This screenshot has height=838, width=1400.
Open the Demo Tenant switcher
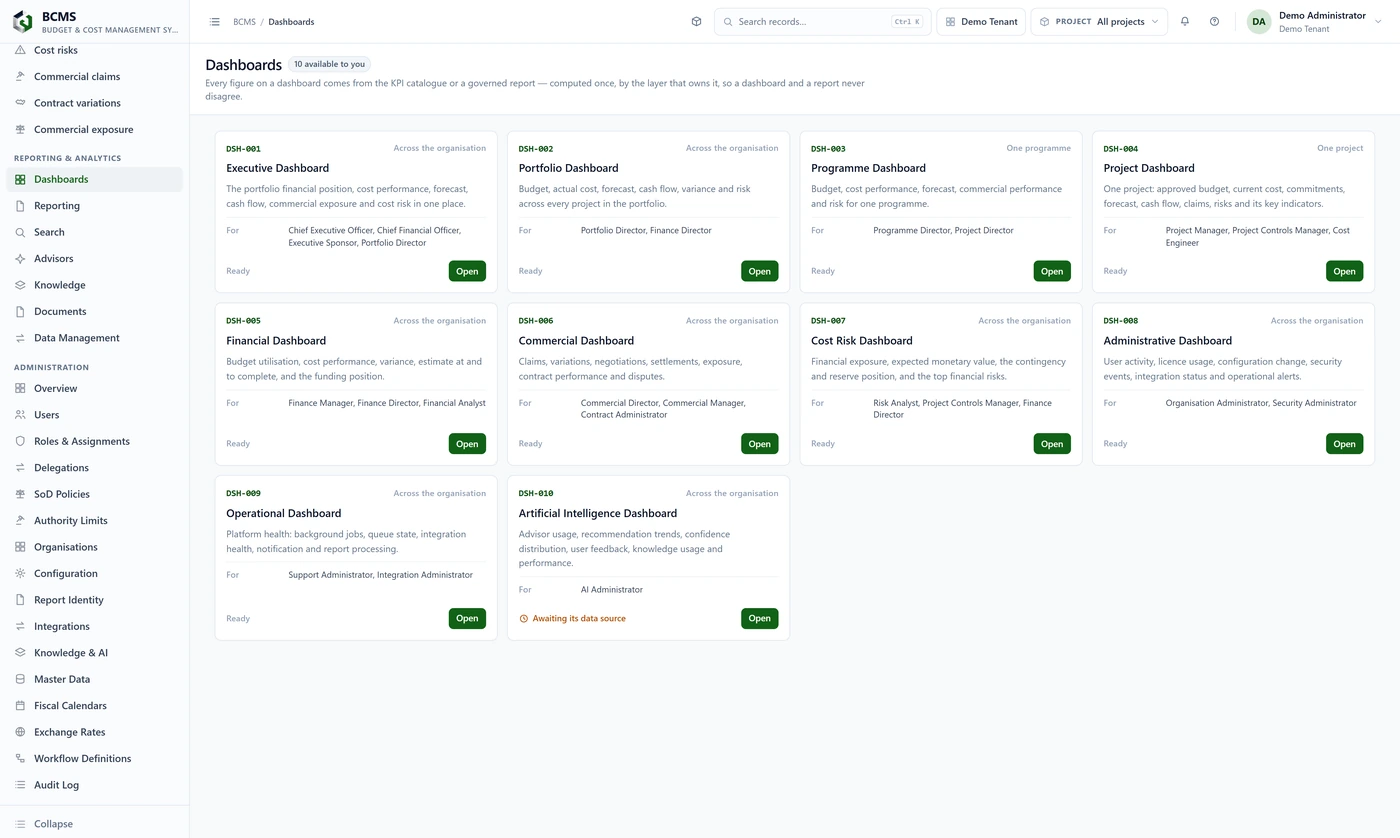(x=981, y=21)
